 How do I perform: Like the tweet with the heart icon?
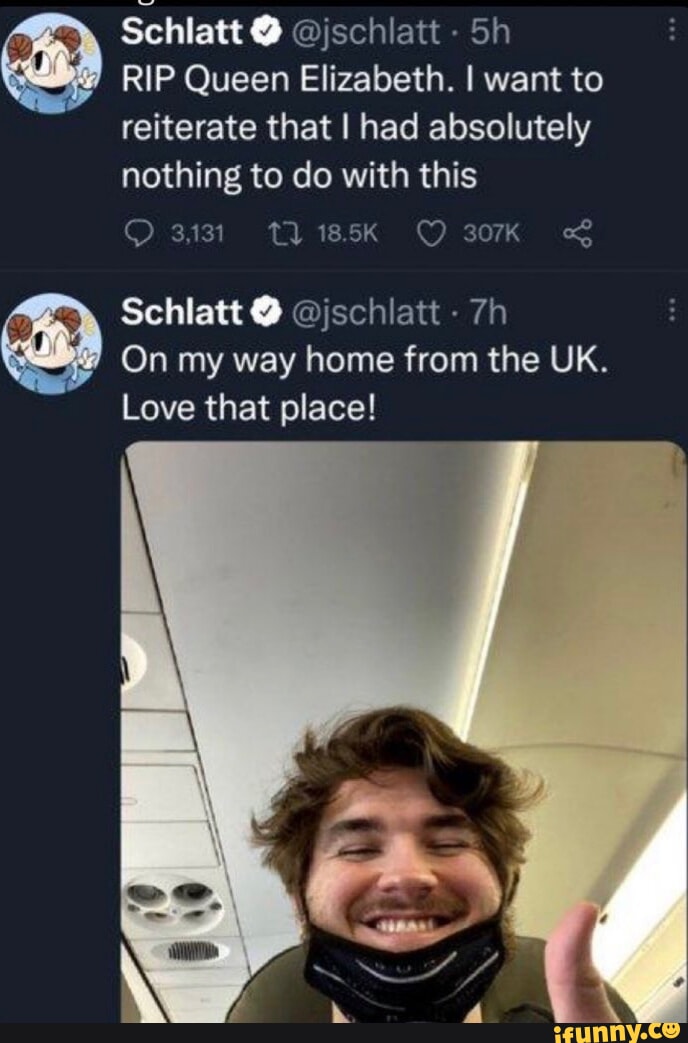[x=430, y=233]
